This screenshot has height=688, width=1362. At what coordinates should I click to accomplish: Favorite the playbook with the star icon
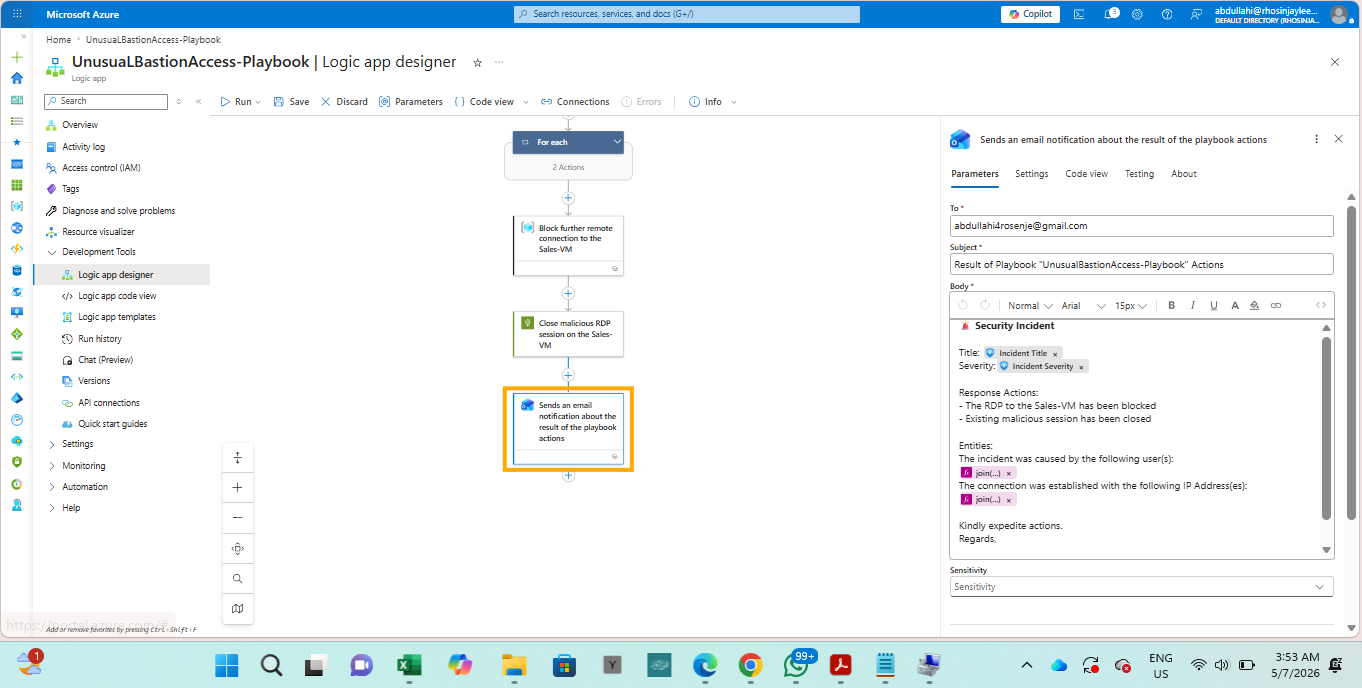pyautogui.click(x=477, y=63)
